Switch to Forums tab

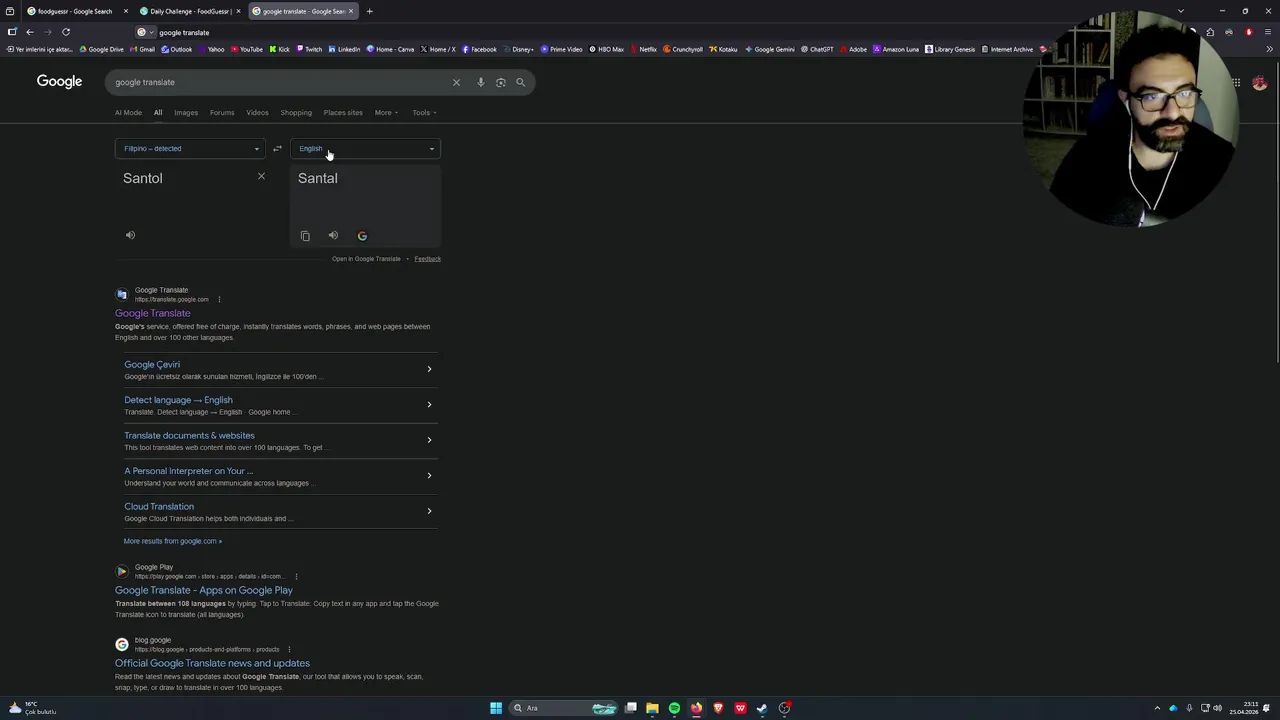pos(222,113)
